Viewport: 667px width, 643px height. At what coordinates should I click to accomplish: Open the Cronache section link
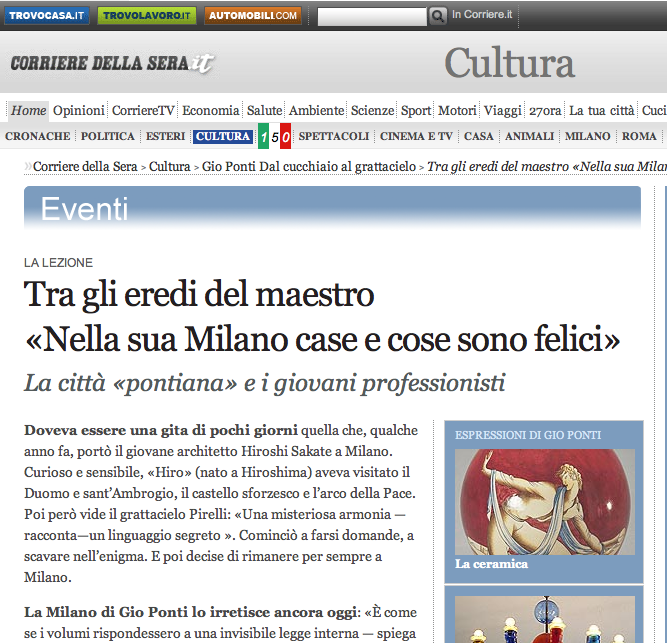pos(37,136)
